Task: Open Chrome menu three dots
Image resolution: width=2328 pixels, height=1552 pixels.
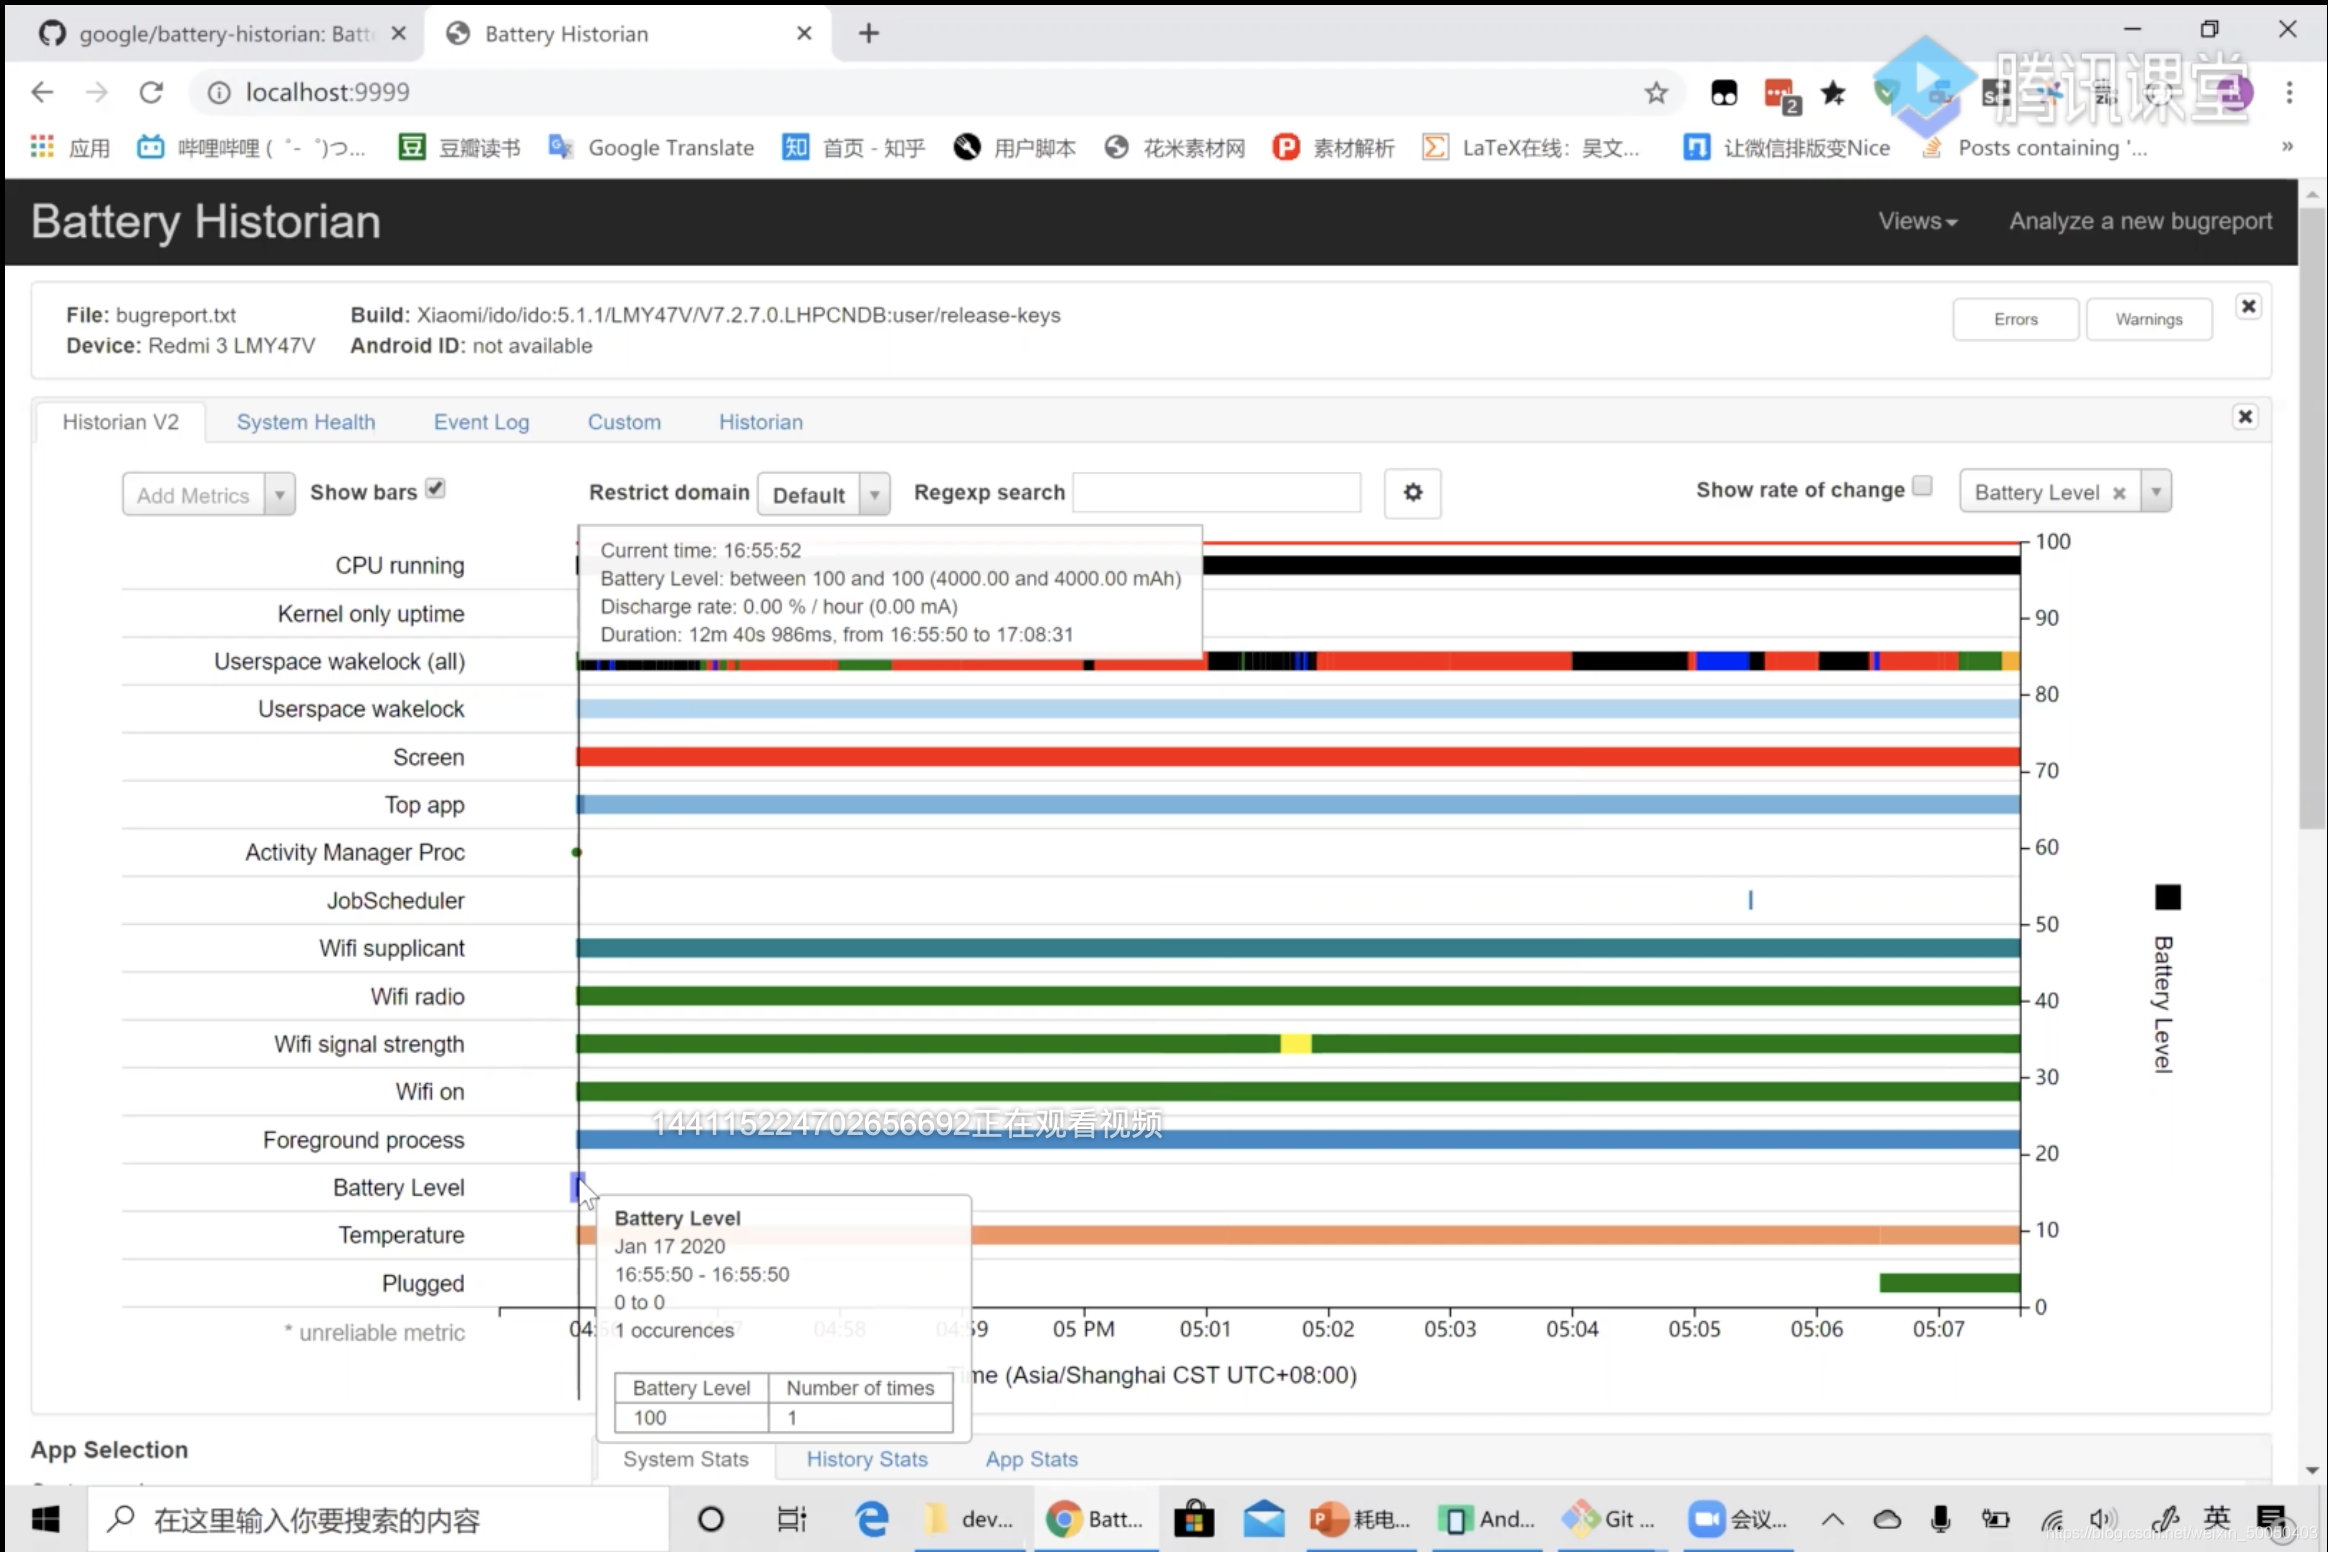Action: 2289,93
